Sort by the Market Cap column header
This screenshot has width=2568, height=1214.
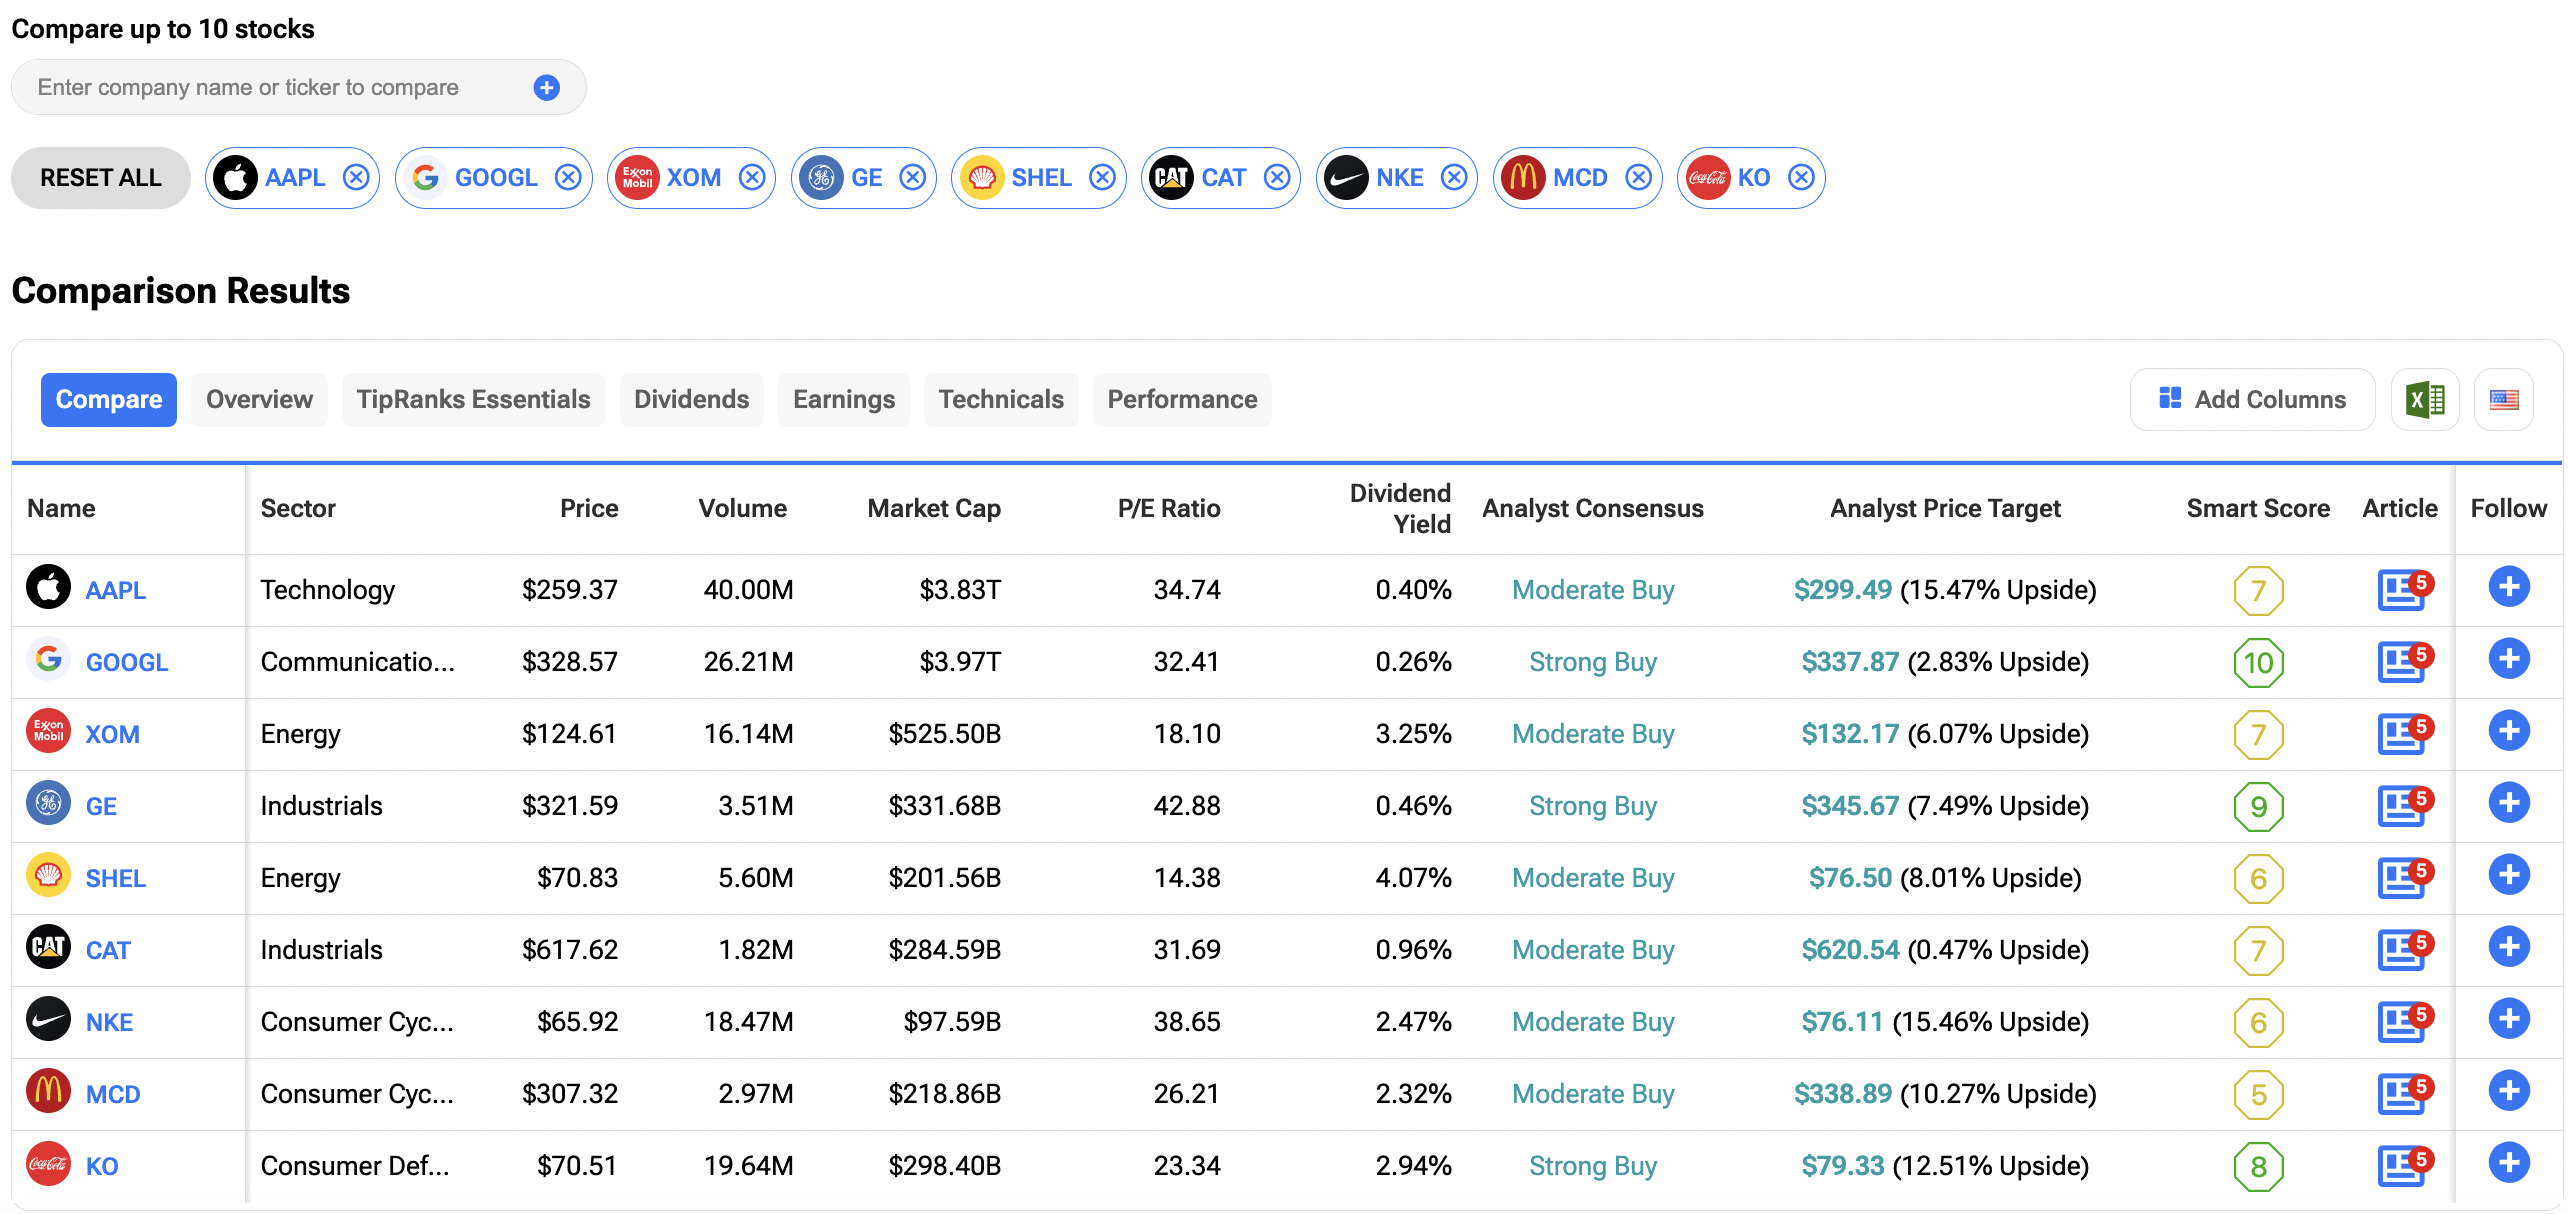pos(933,509)
